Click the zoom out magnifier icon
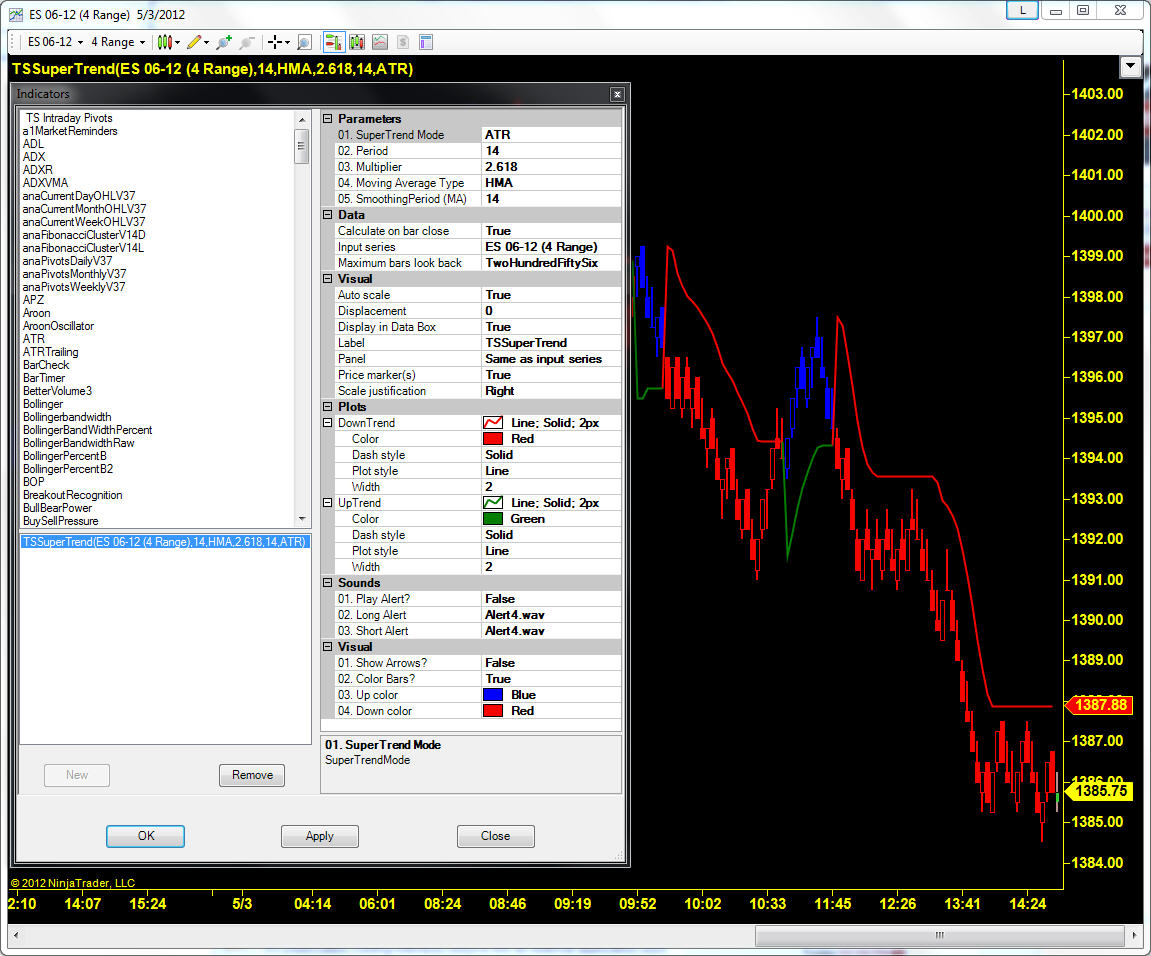Image resolution: width=1151 pixels, height=956 pixels. tap(247, 42)
